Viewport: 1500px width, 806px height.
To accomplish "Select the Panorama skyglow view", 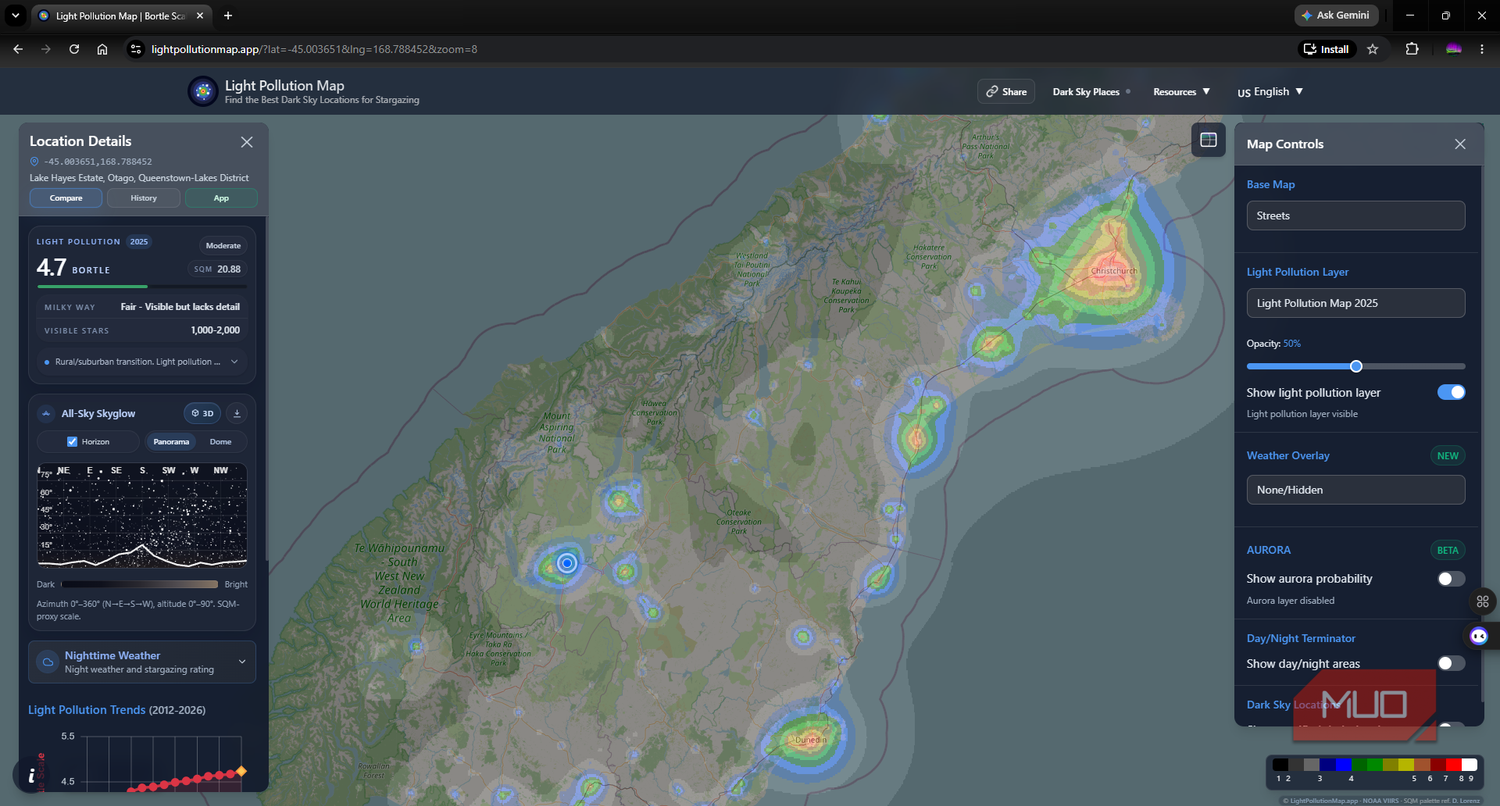I will (x=172, y=441).
